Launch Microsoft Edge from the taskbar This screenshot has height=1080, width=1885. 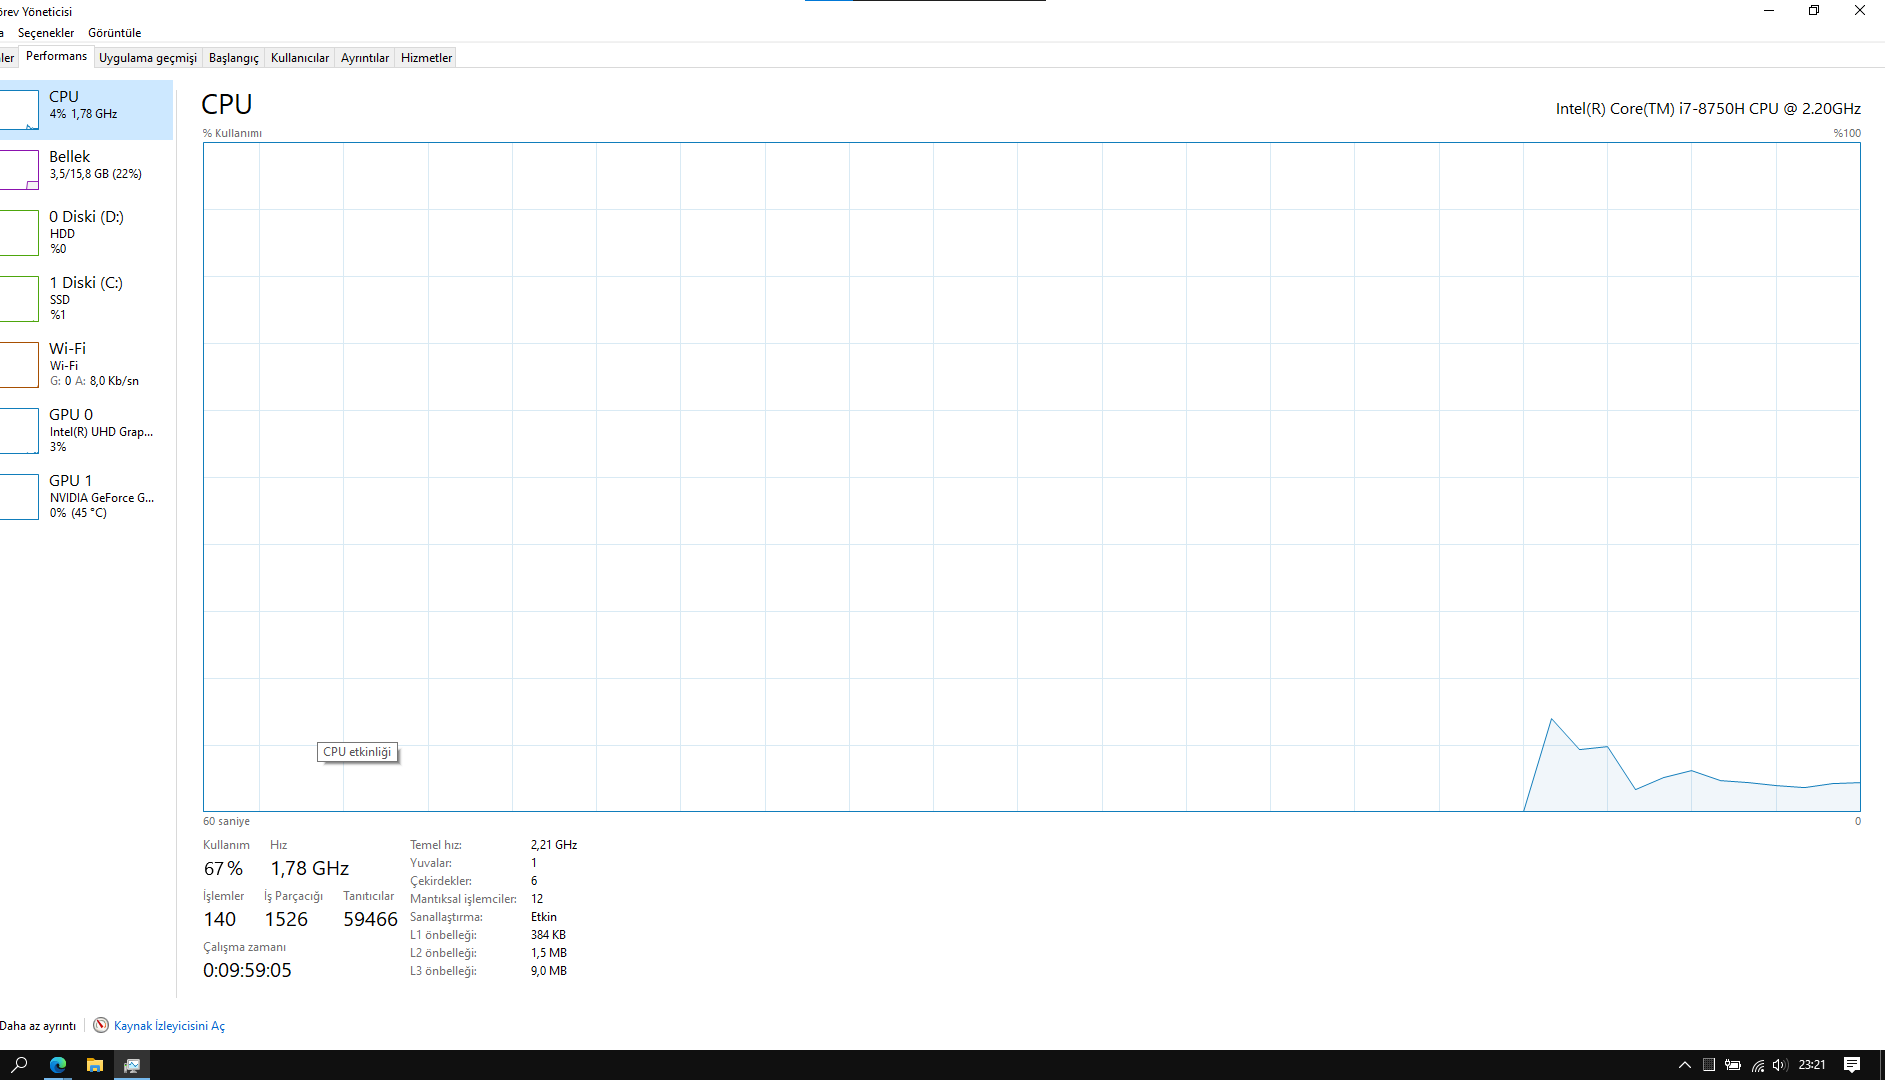tap(58, 1065)
